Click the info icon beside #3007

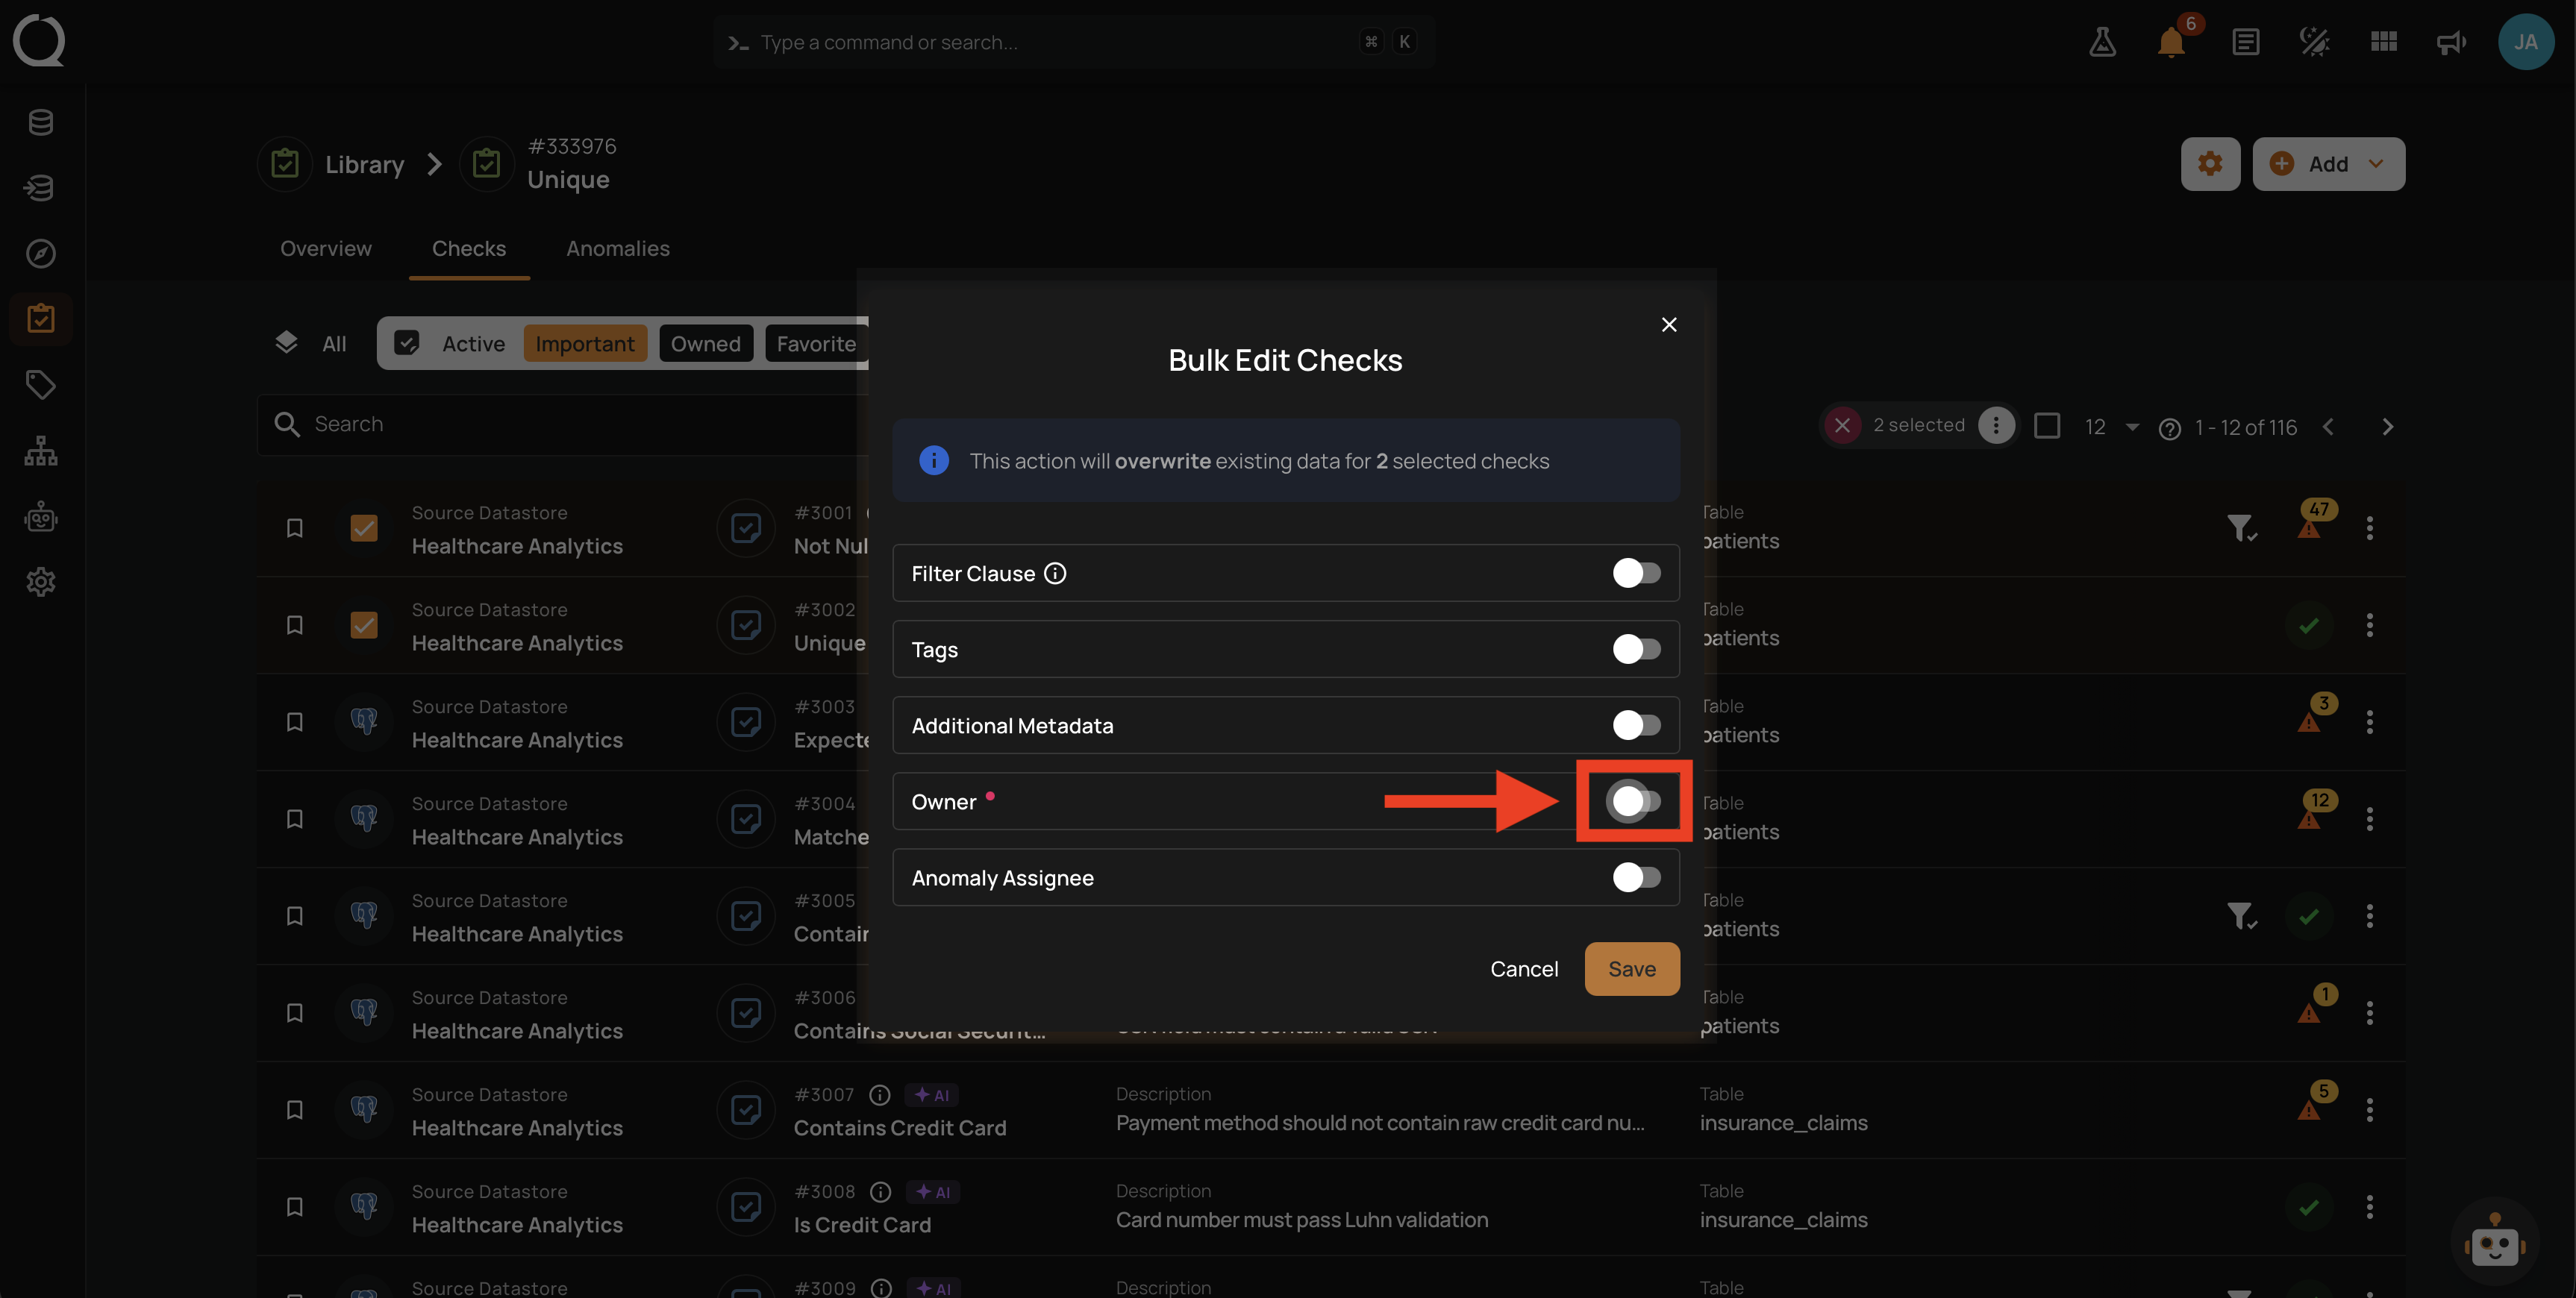(x=880, y=1095)
